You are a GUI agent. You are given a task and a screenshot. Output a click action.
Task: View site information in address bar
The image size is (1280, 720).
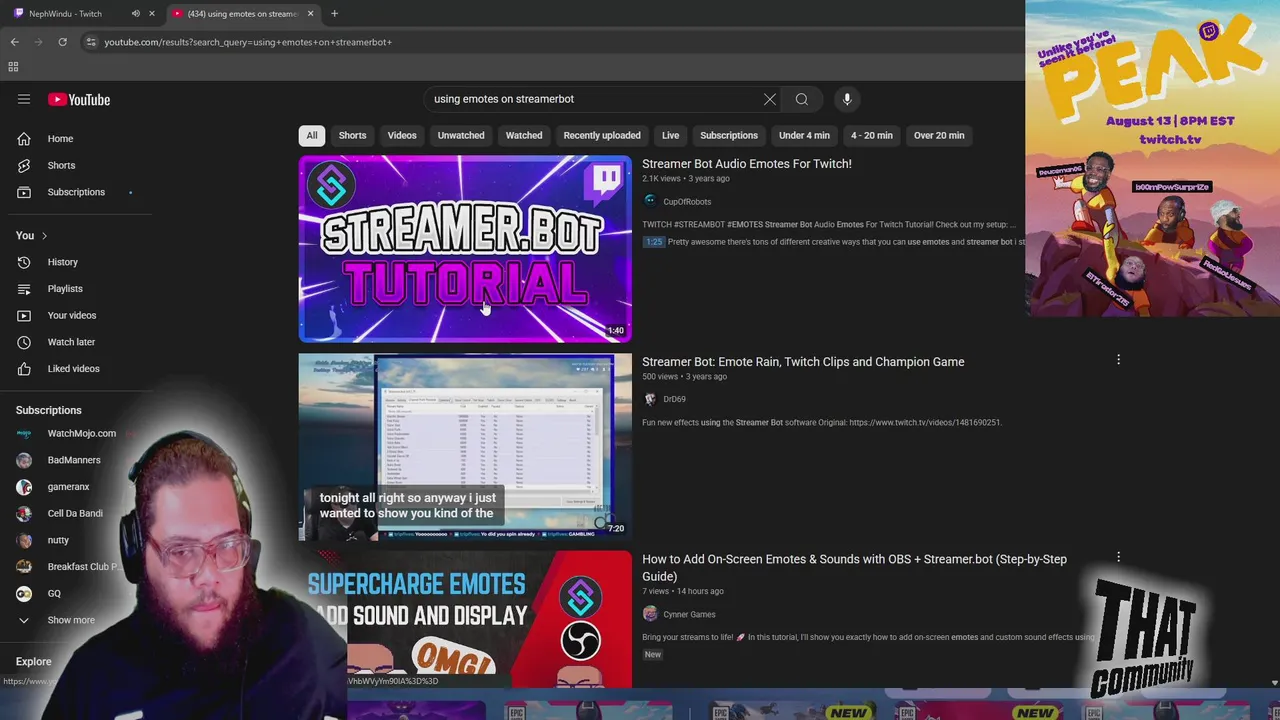click(91, 42)
